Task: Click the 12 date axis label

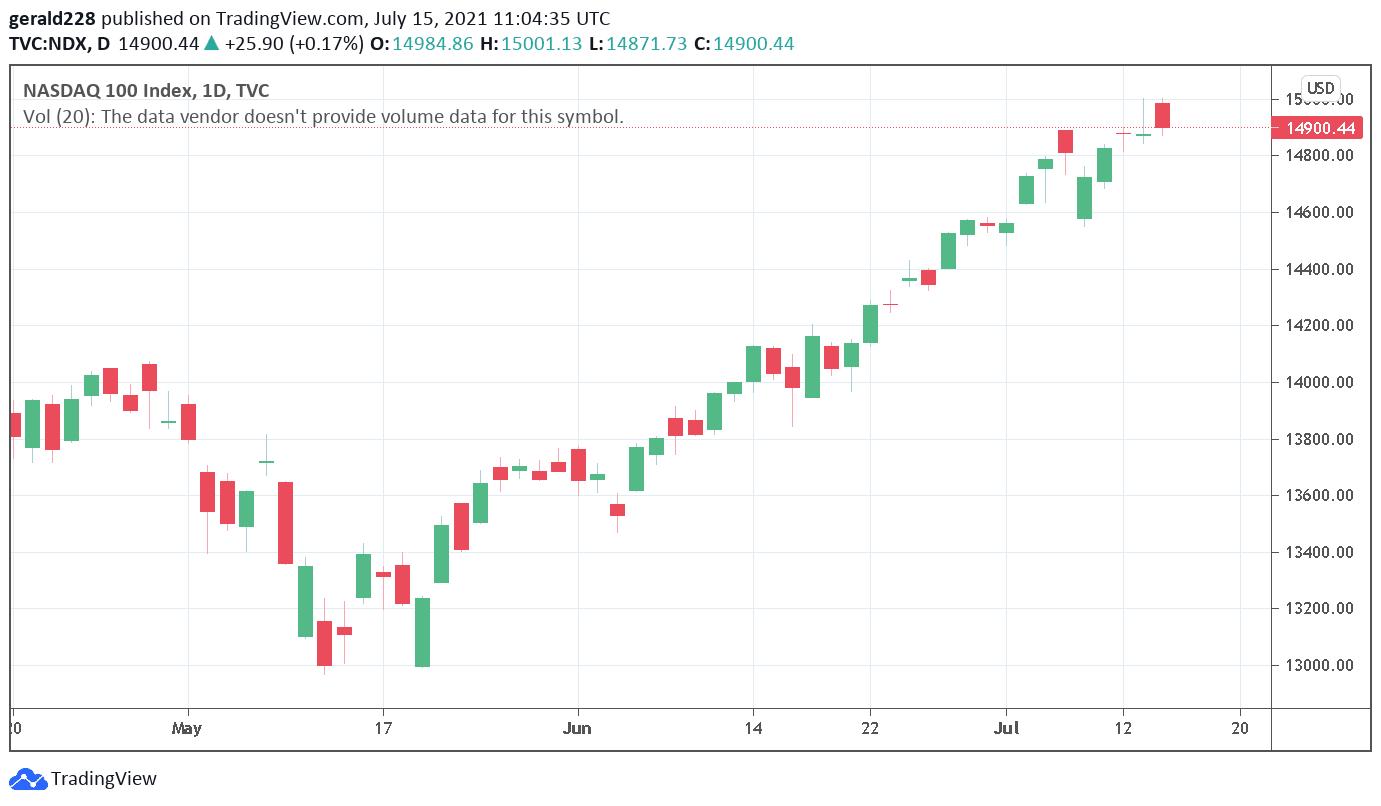Action: (x=1123, y=728)
